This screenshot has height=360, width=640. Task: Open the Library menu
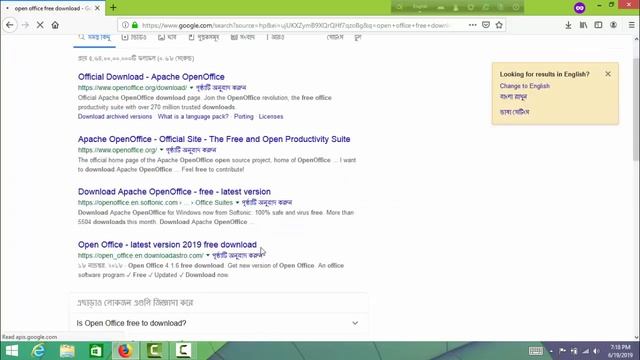[x=583, y=25]
